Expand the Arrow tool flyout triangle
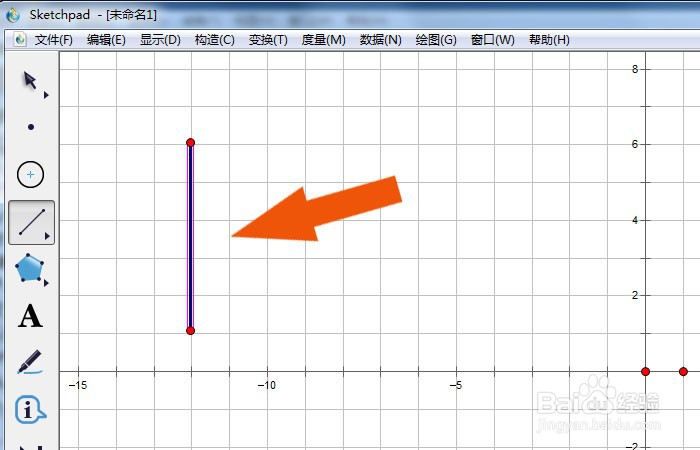This screenshot has width=700, height=450. point(46,95)
